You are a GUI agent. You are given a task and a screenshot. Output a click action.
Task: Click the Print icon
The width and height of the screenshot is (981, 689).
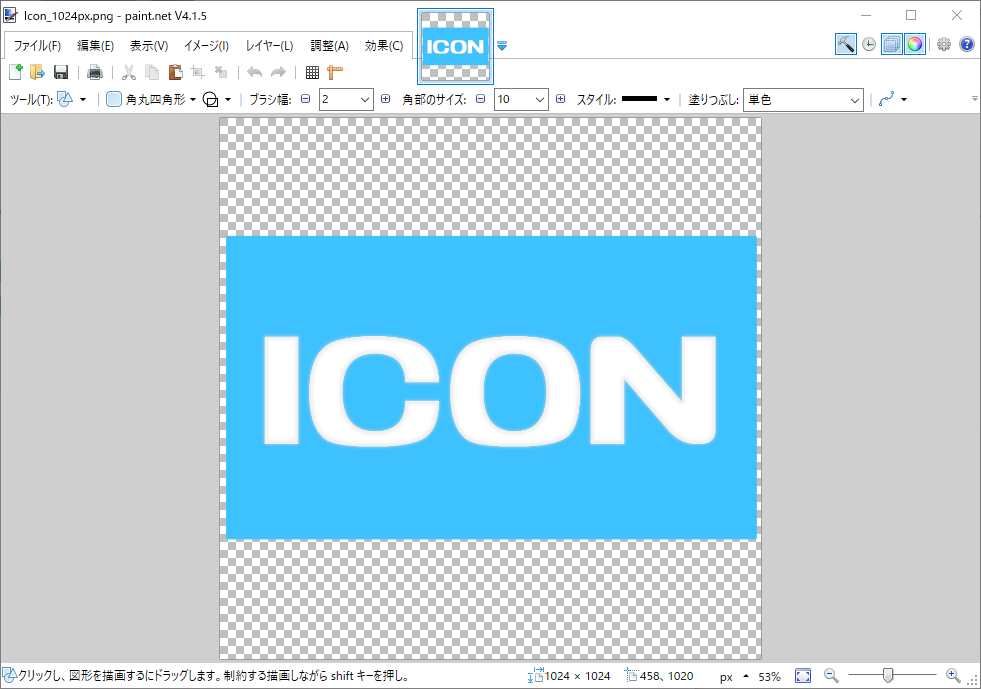[x=94, y=72]
